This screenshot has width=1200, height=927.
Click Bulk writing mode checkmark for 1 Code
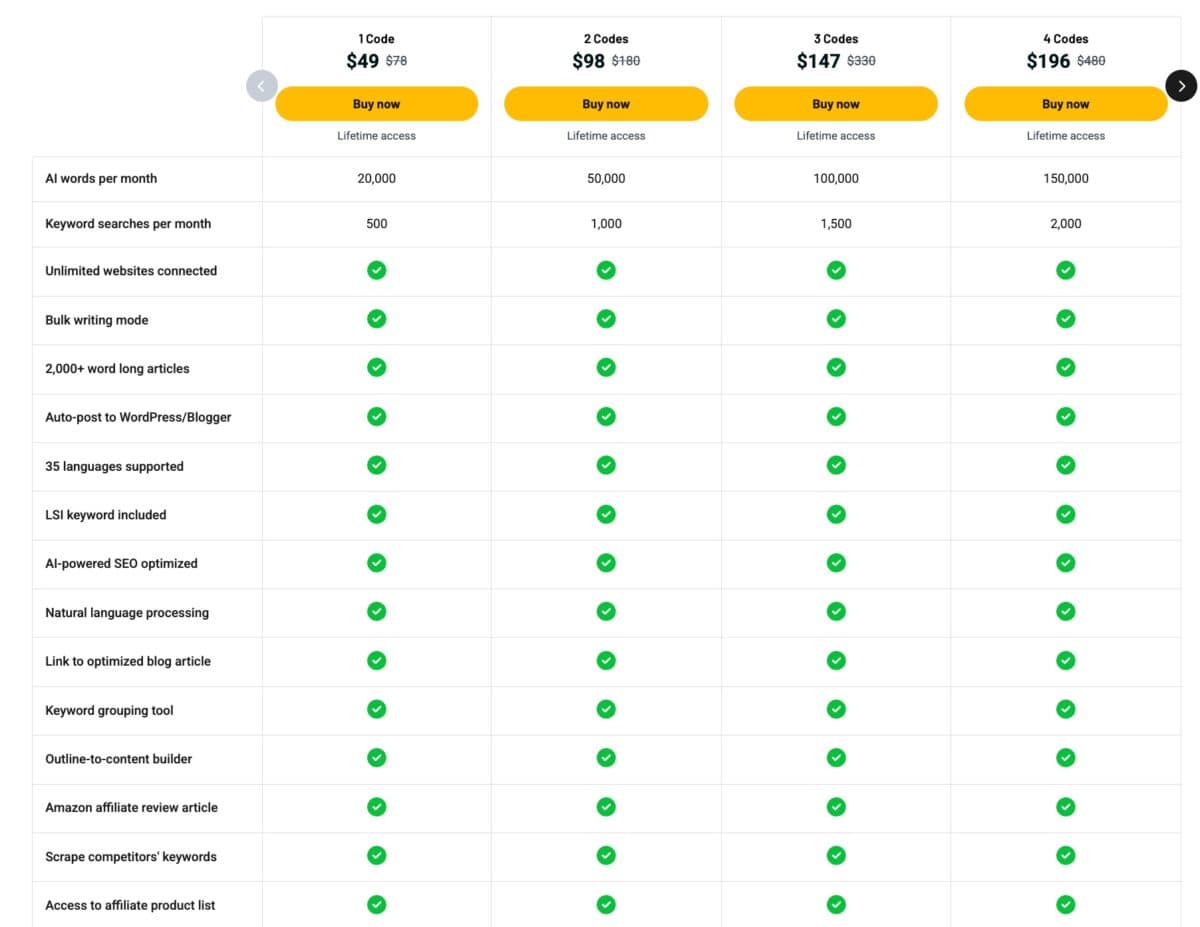pos(376,319)
